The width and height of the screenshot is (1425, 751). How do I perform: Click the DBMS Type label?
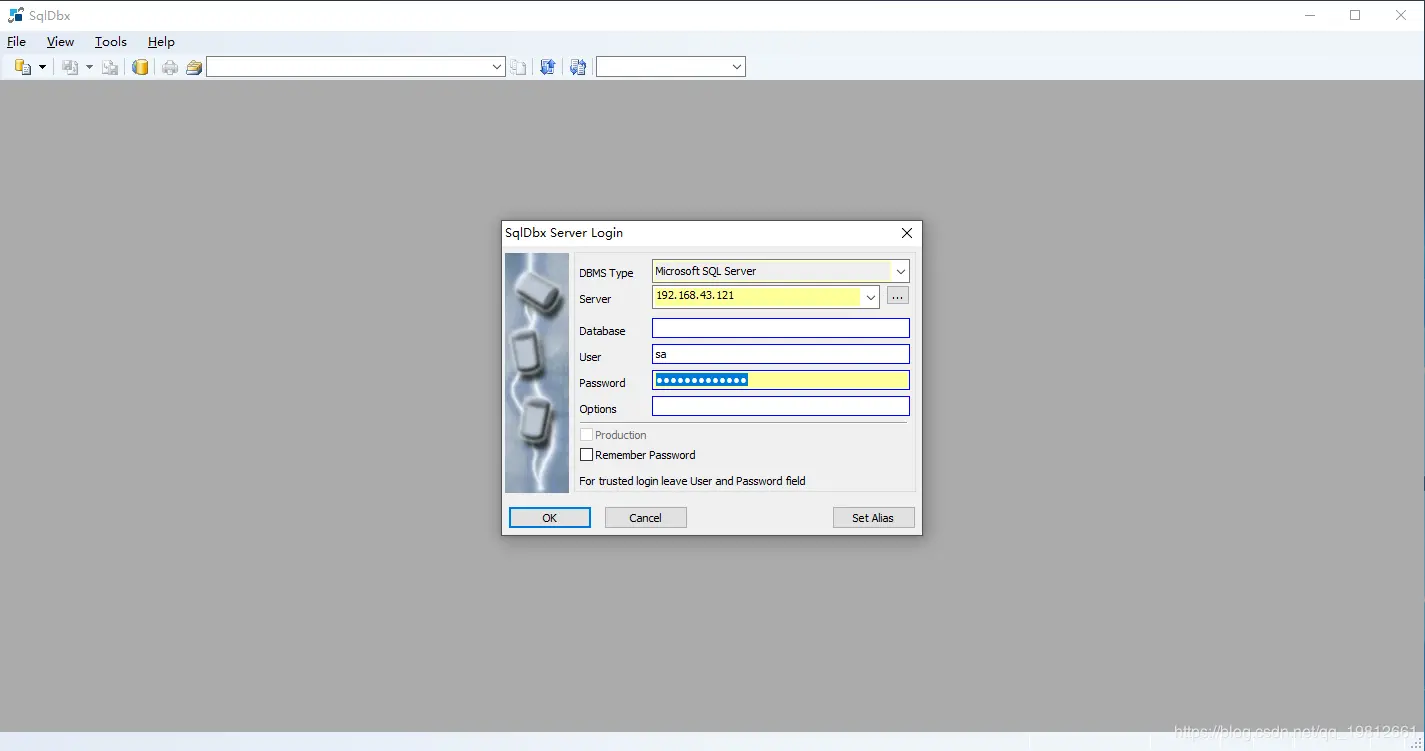606,273
